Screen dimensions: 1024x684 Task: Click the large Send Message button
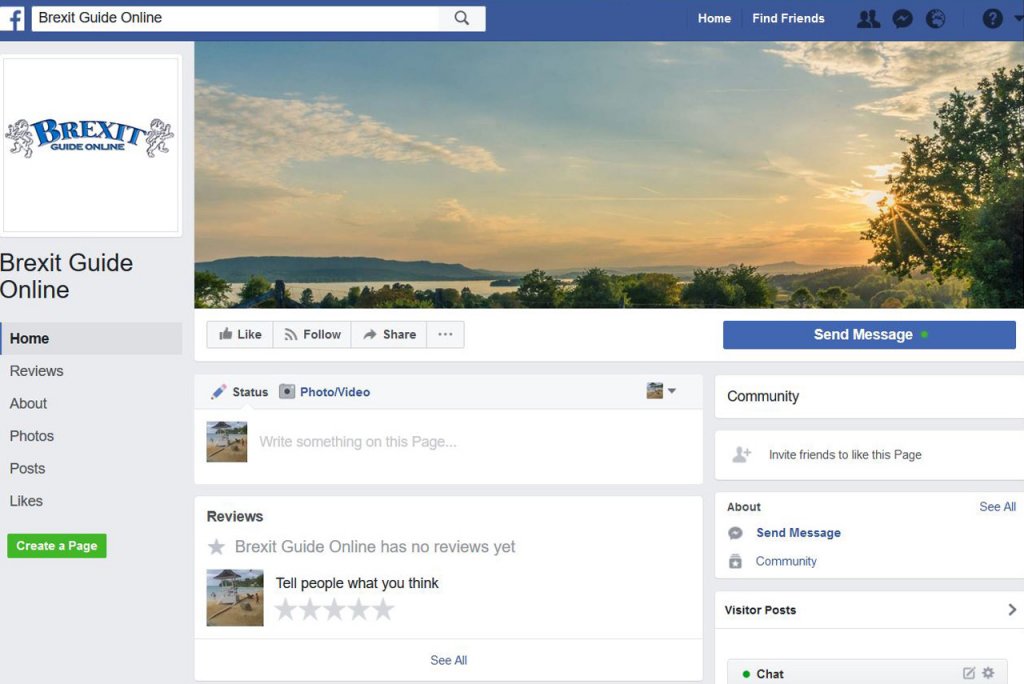click(x=869, y=334)
